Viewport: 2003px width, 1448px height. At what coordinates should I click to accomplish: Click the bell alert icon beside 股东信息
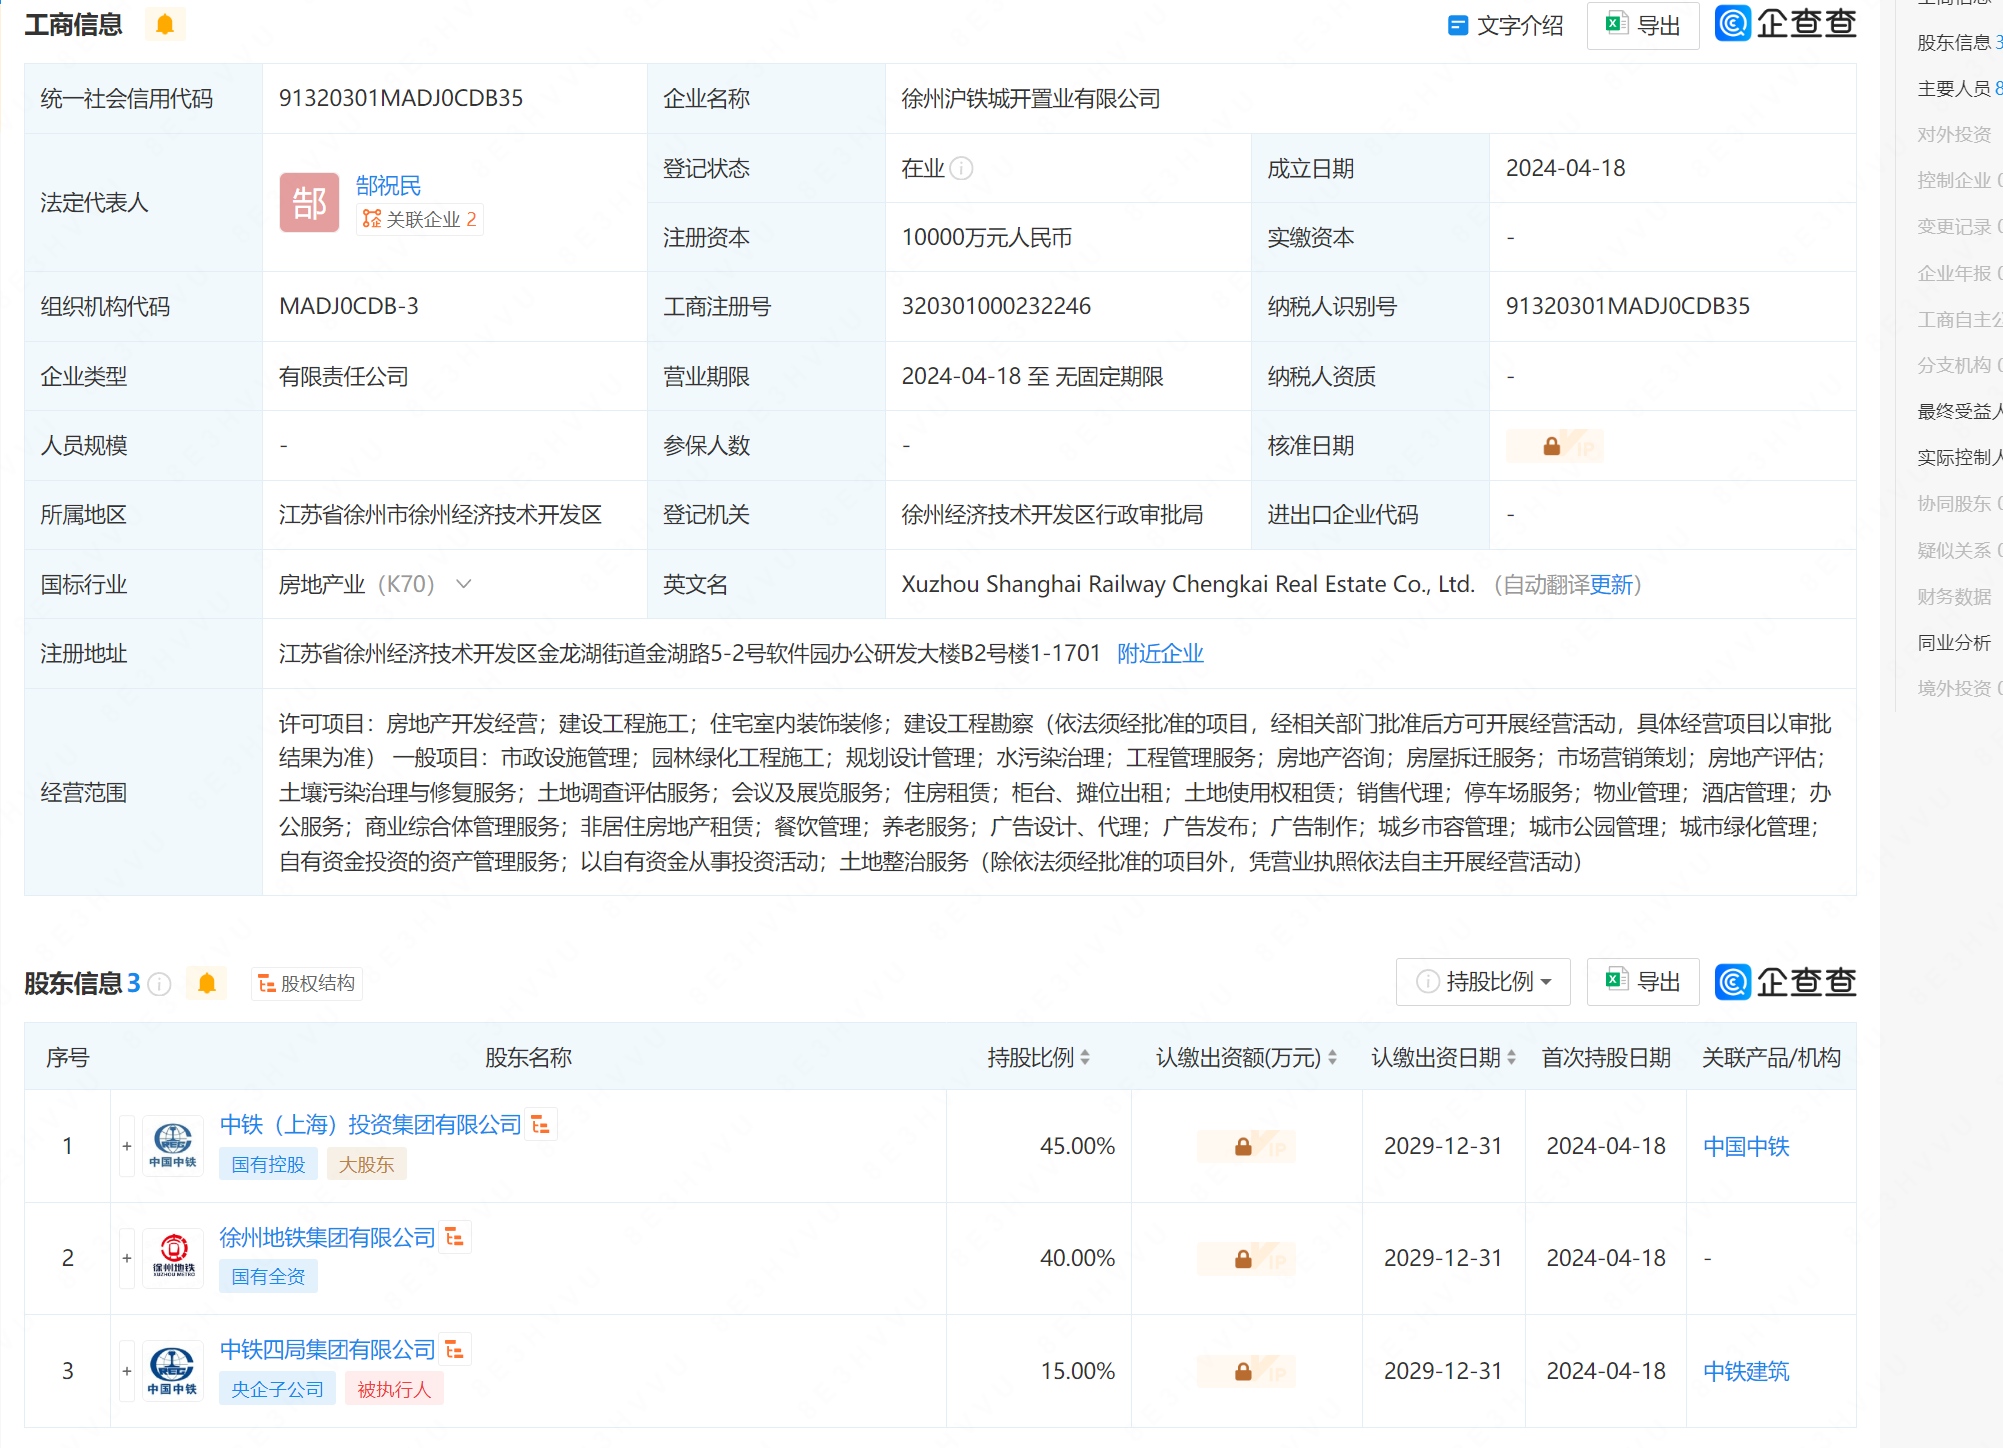coord(207,983)
